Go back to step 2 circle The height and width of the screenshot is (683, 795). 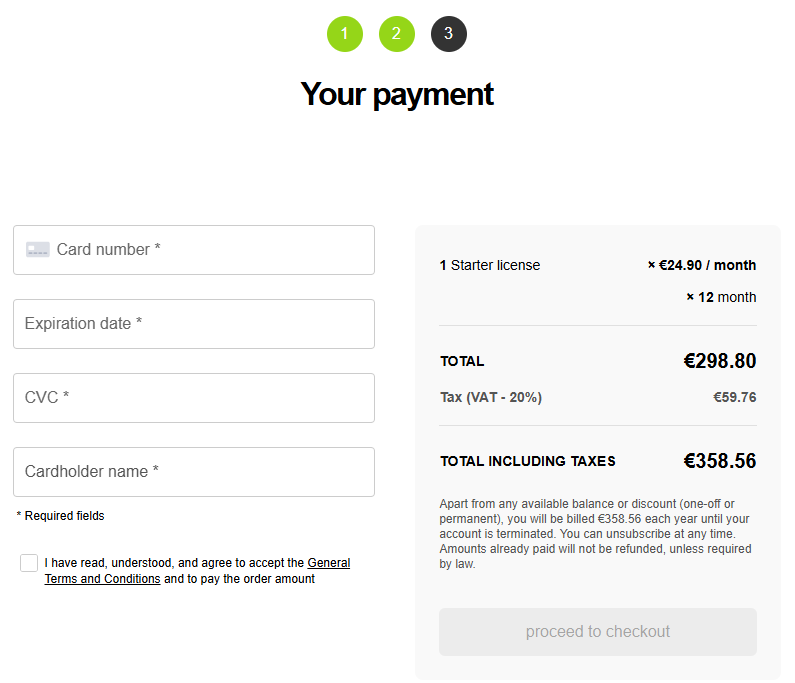coord(397,34)
